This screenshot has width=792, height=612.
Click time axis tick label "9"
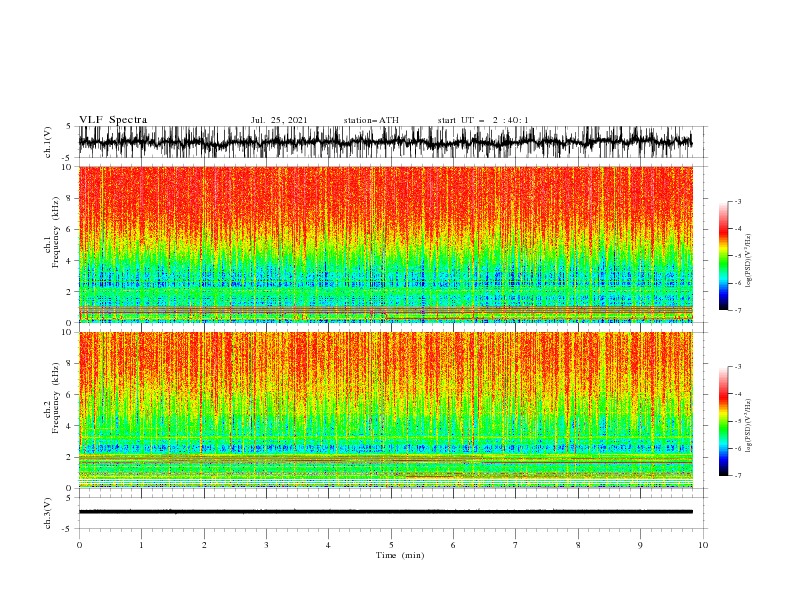click(640, 545)
